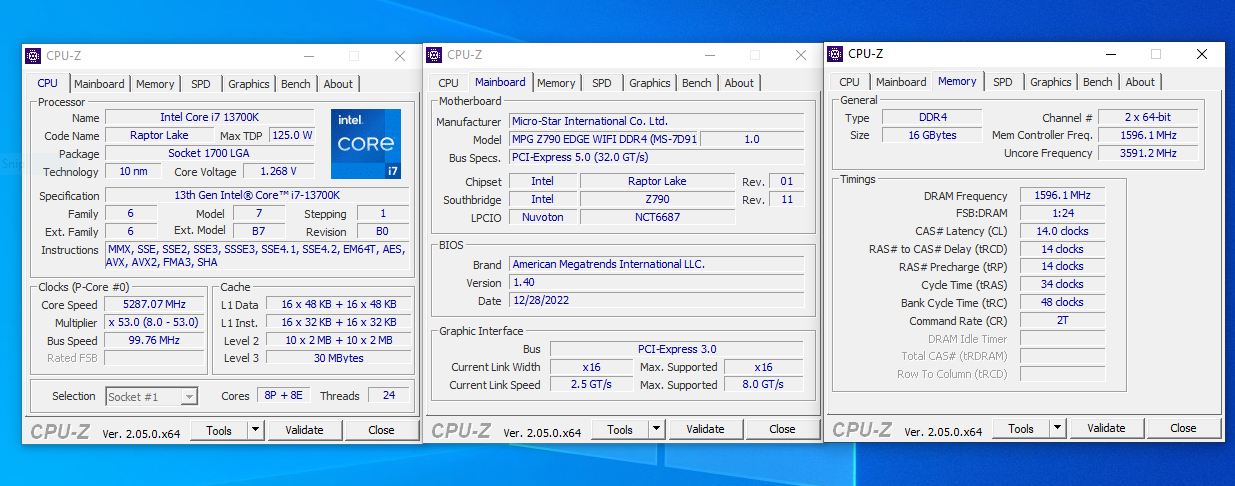The width and height of the screenshot is (1235, 486).
Task: Click the DRAM Frequency 1596.1 MHz value
Action: [x=1062, y=195]
